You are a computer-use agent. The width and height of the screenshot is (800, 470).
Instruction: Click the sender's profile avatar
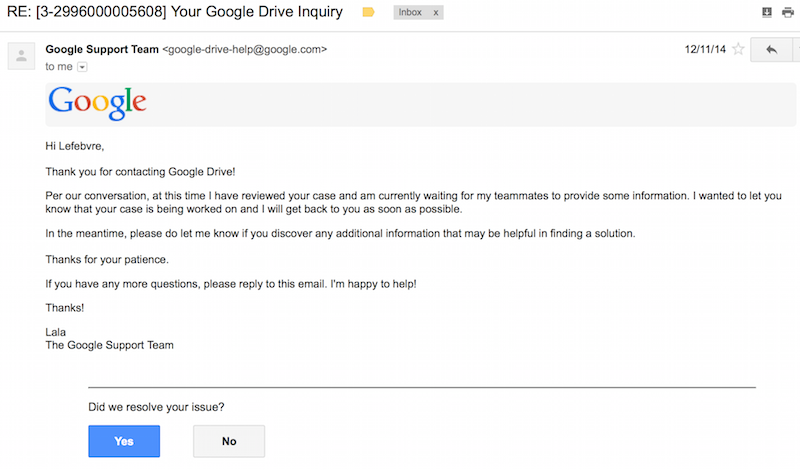point(21,56)
